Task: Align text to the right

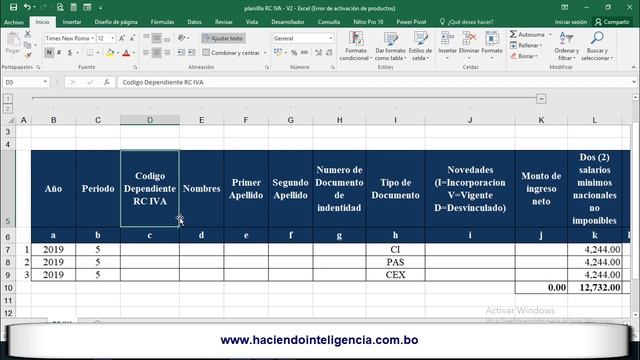Action: 167,53
